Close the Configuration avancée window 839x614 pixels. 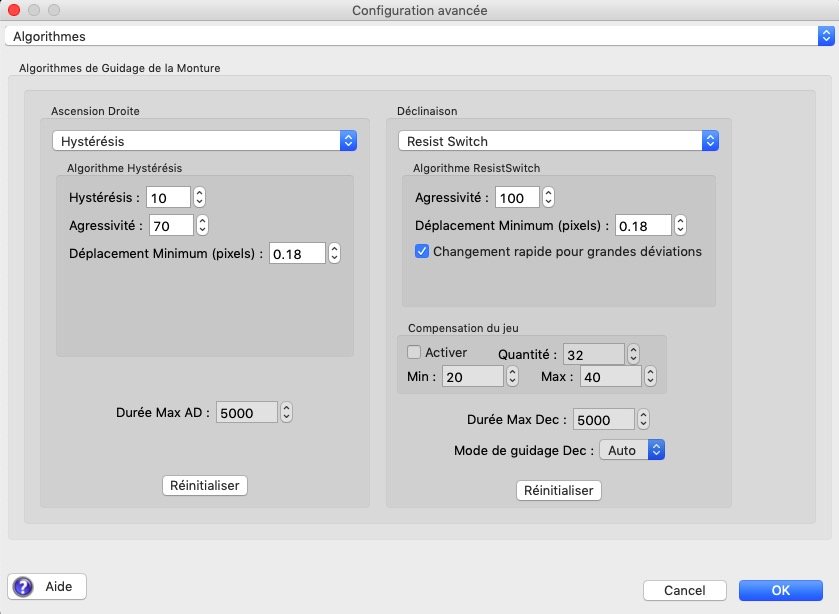[14, 10]
